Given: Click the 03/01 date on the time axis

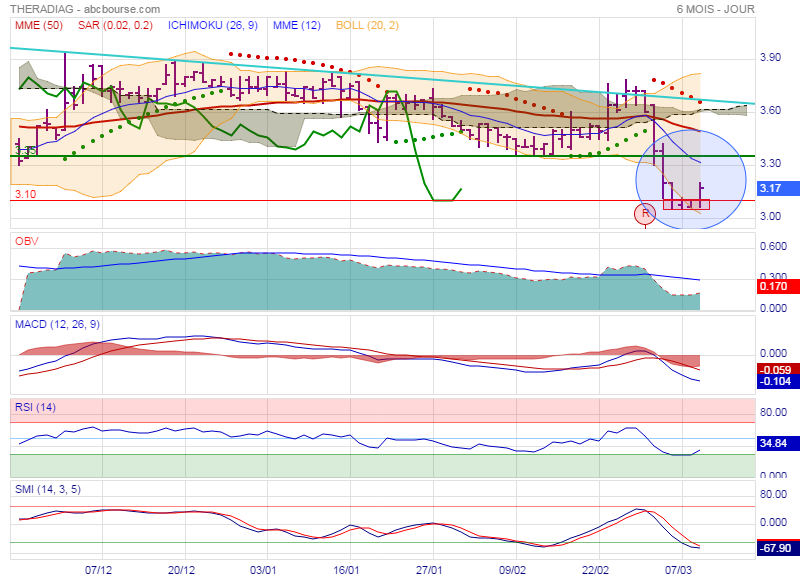Looking at the screenshot, I should click(263, 570).
